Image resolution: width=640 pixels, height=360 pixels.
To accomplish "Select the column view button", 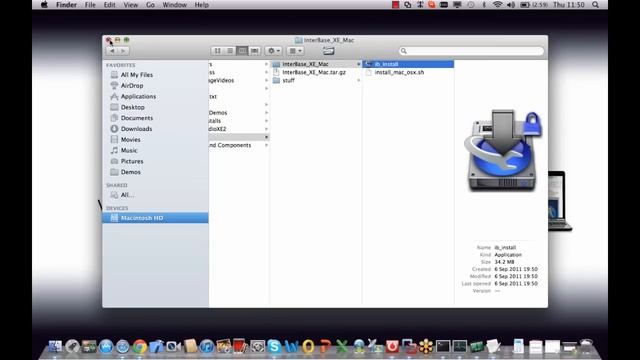I will click(x=242, y=51).
